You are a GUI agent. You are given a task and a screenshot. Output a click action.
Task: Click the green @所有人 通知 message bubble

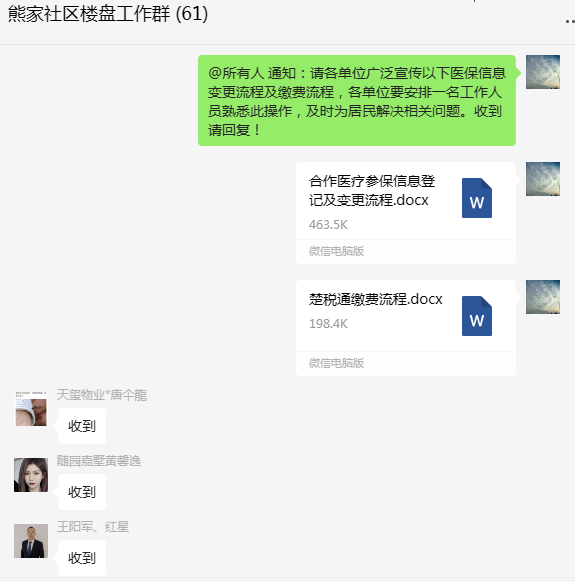[x=357, y=101]
